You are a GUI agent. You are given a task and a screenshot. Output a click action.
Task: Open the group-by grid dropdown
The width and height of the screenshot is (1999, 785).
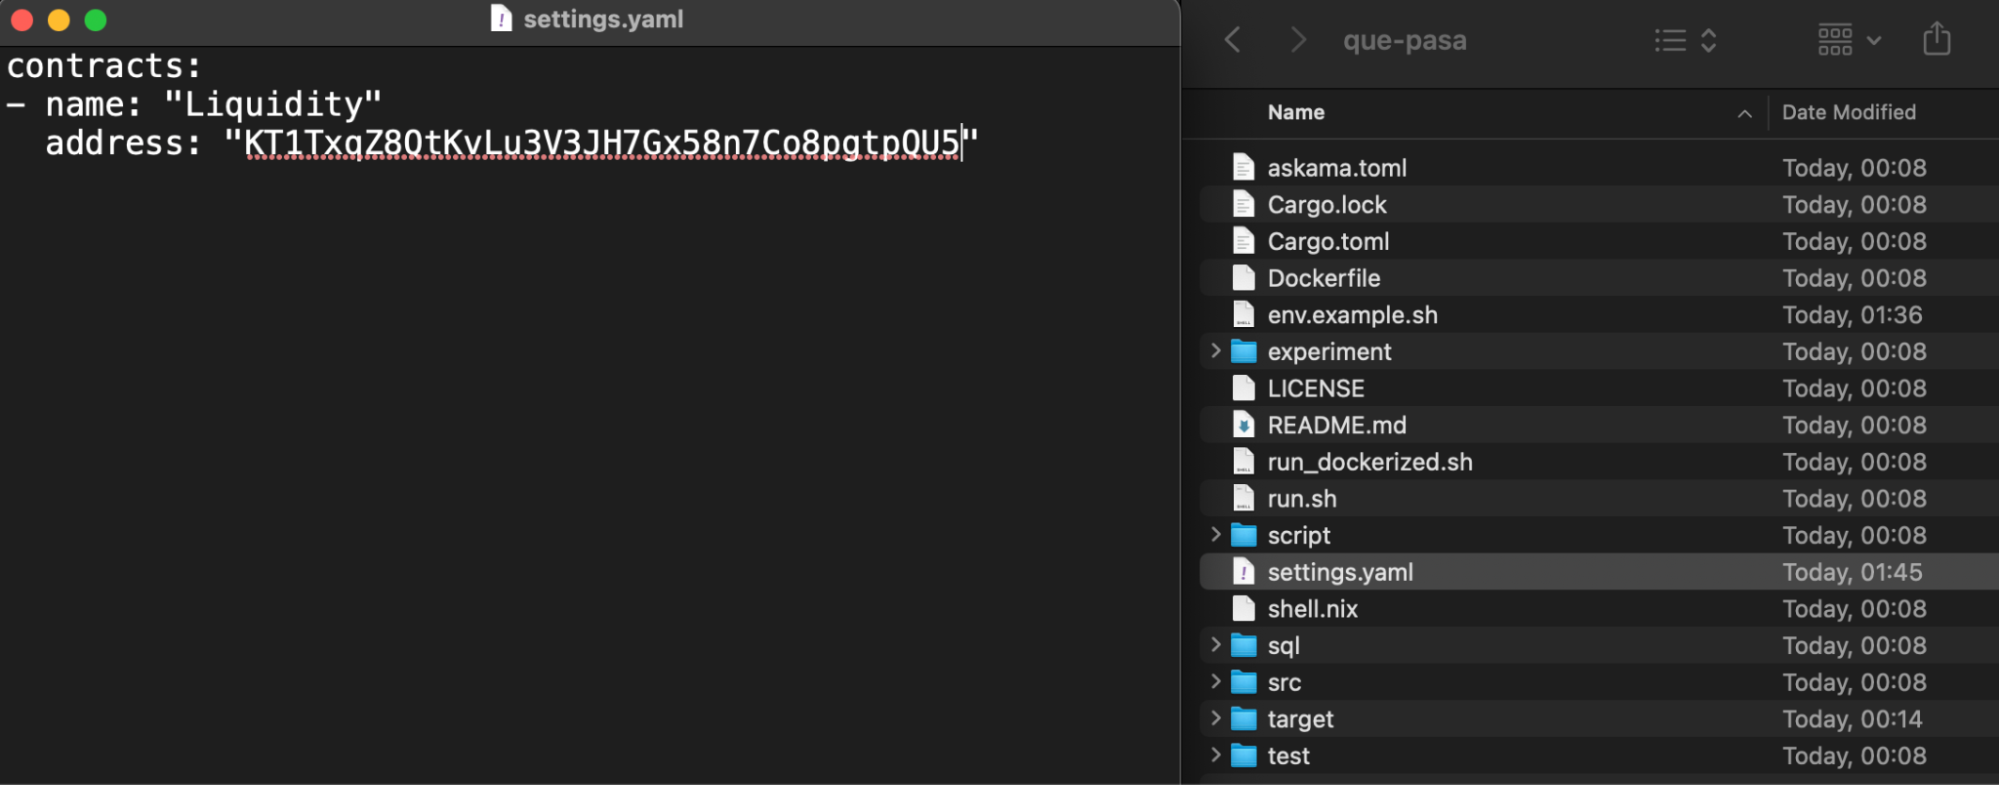(x=1849, y=40)
